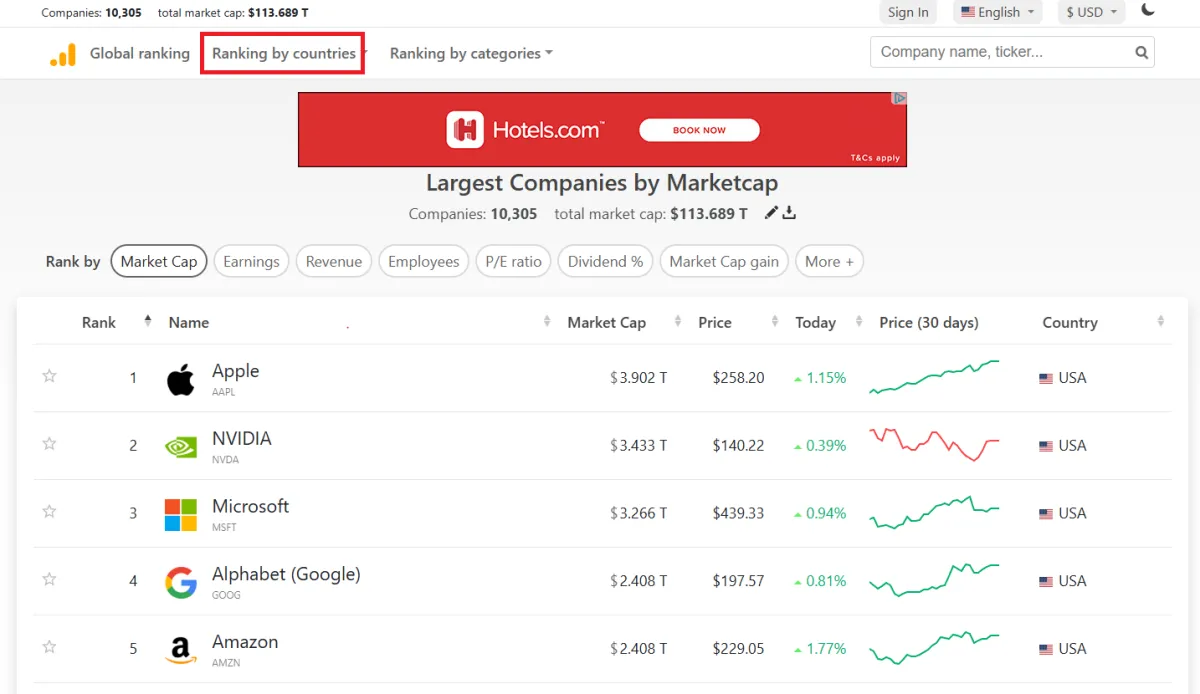Favorite NVIDIA with its star icon
1200x694 pixels.
(49, 444)
